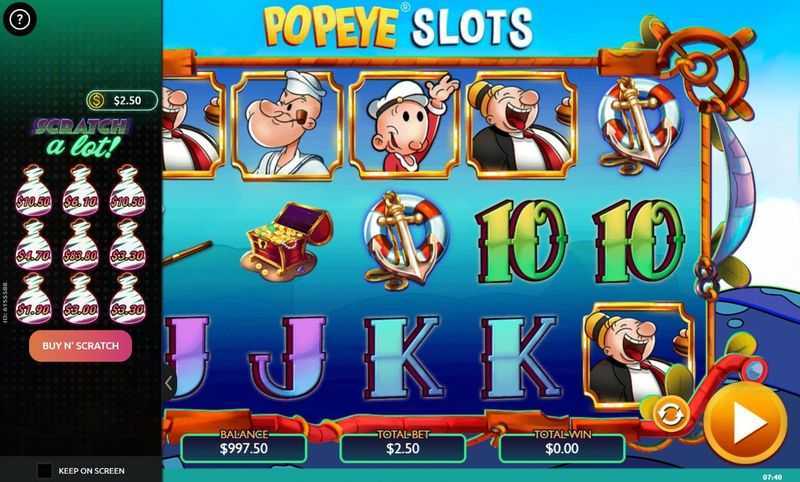The image size is (800, 482).
Task: Click the Buy N' Scratch button
Action: click(81, 346)
